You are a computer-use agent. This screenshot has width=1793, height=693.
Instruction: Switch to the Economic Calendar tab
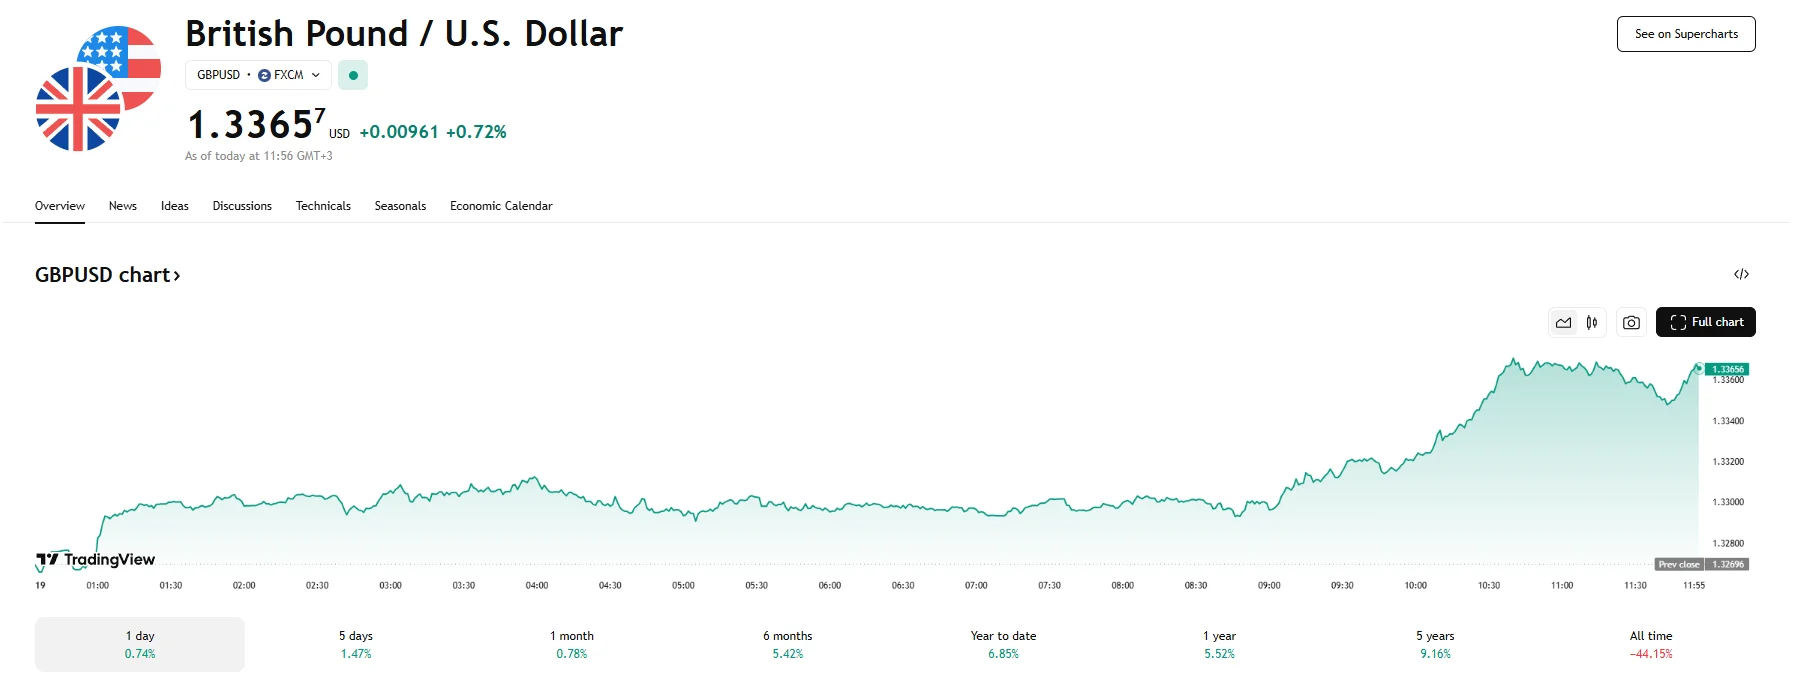(501, 206)
